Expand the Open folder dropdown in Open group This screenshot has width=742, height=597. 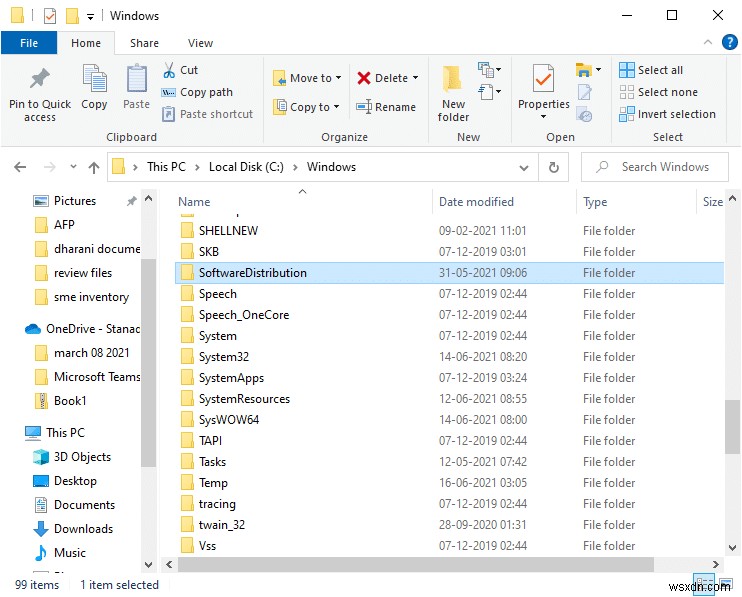tap(598, 70)
